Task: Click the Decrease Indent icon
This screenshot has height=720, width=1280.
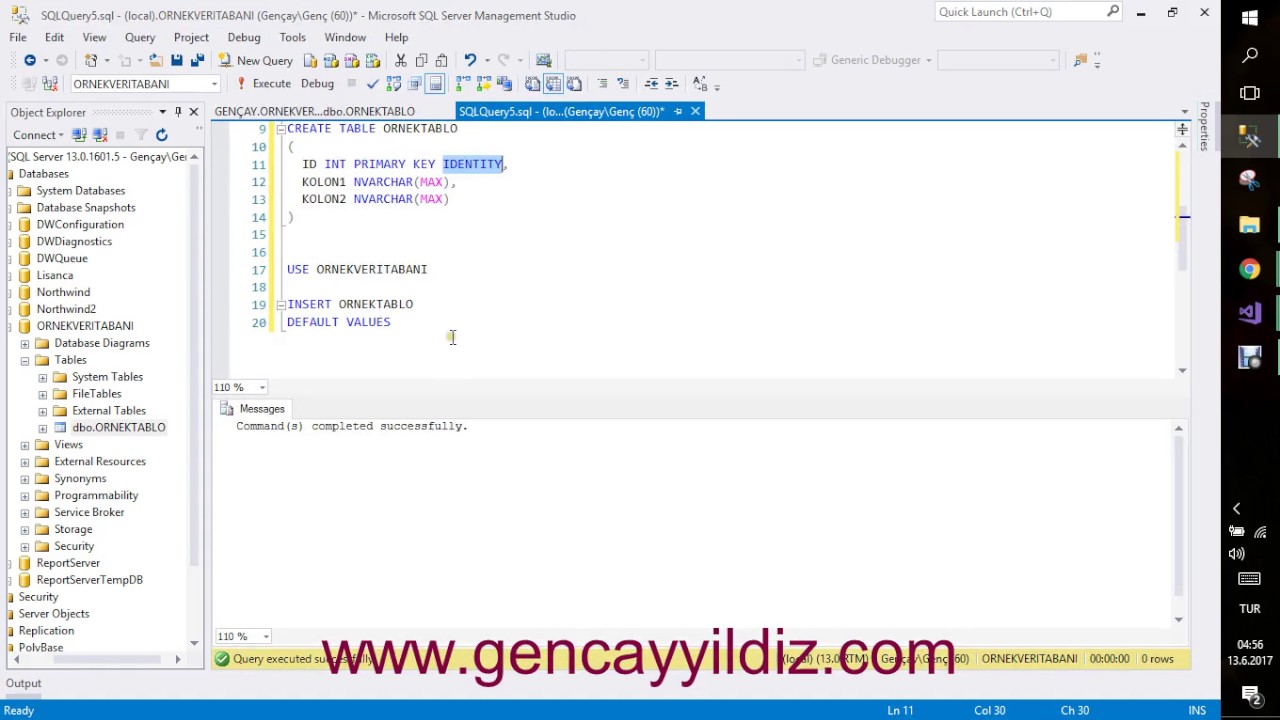Action: (x=651, y=83)
